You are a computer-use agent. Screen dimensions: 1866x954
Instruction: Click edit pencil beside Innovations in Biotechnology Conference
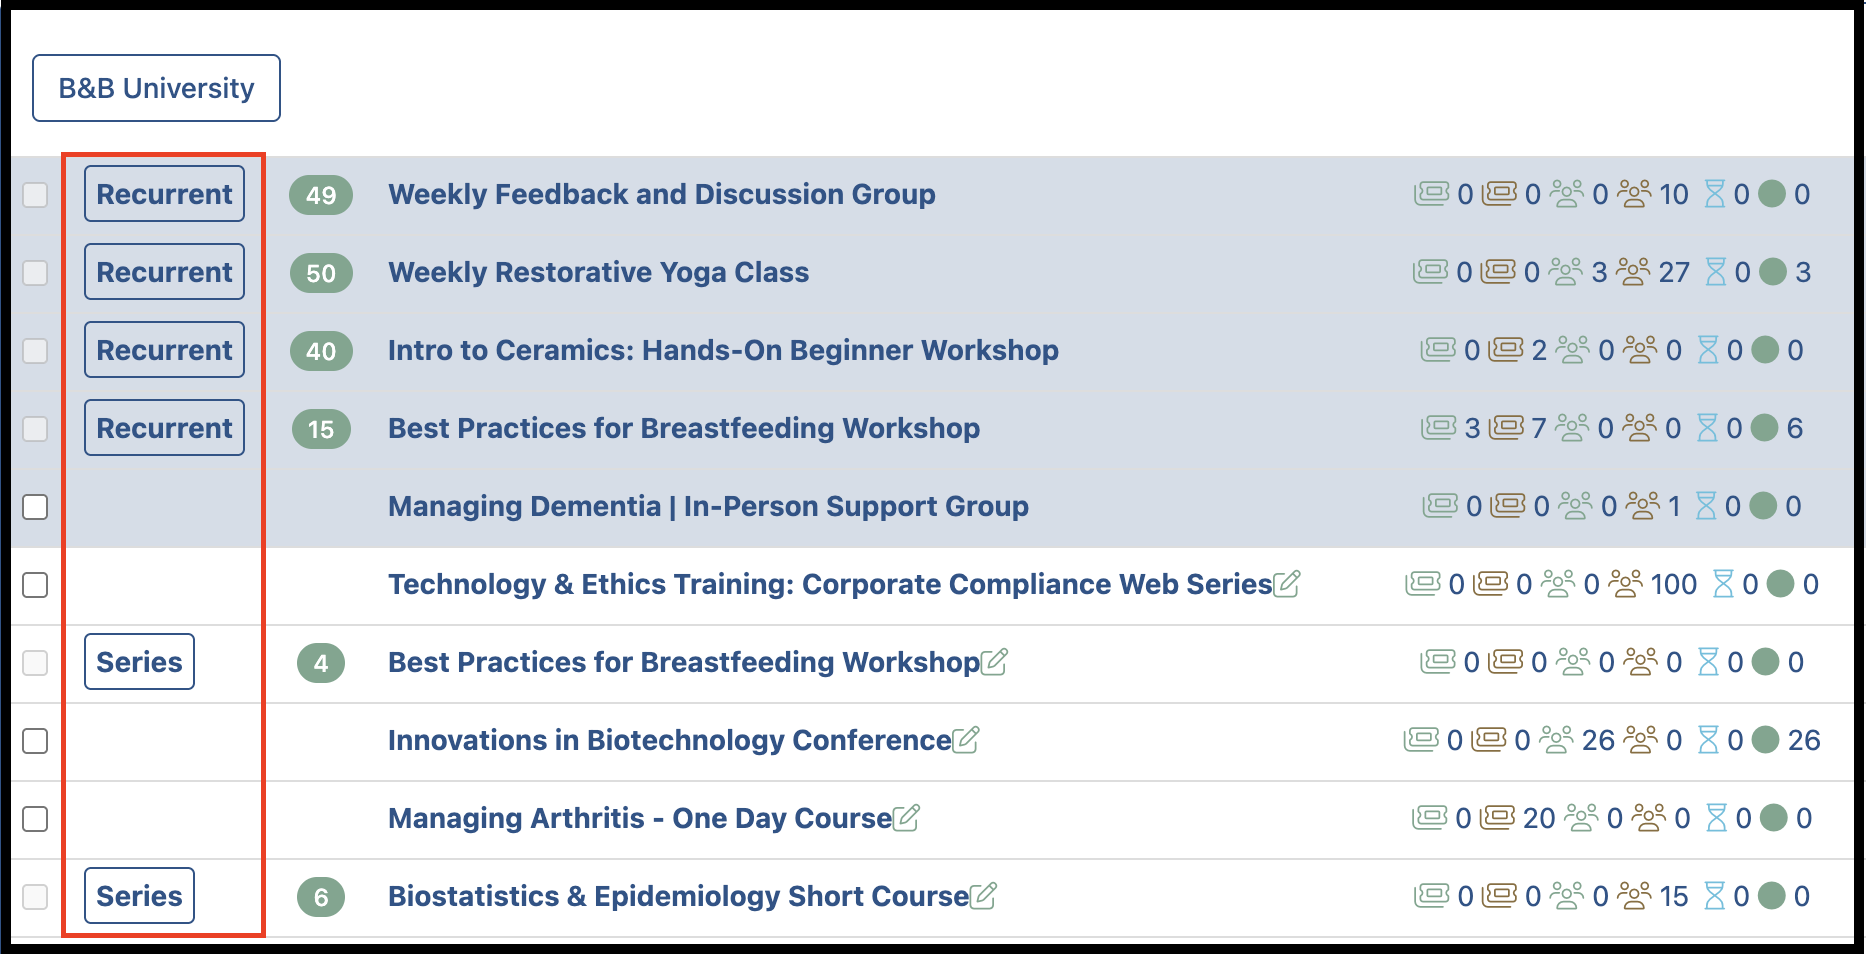966,739
